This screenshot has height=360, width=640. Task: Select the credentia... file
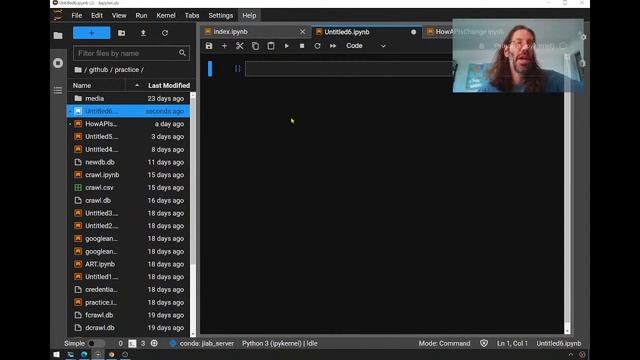tap(129, 289)
